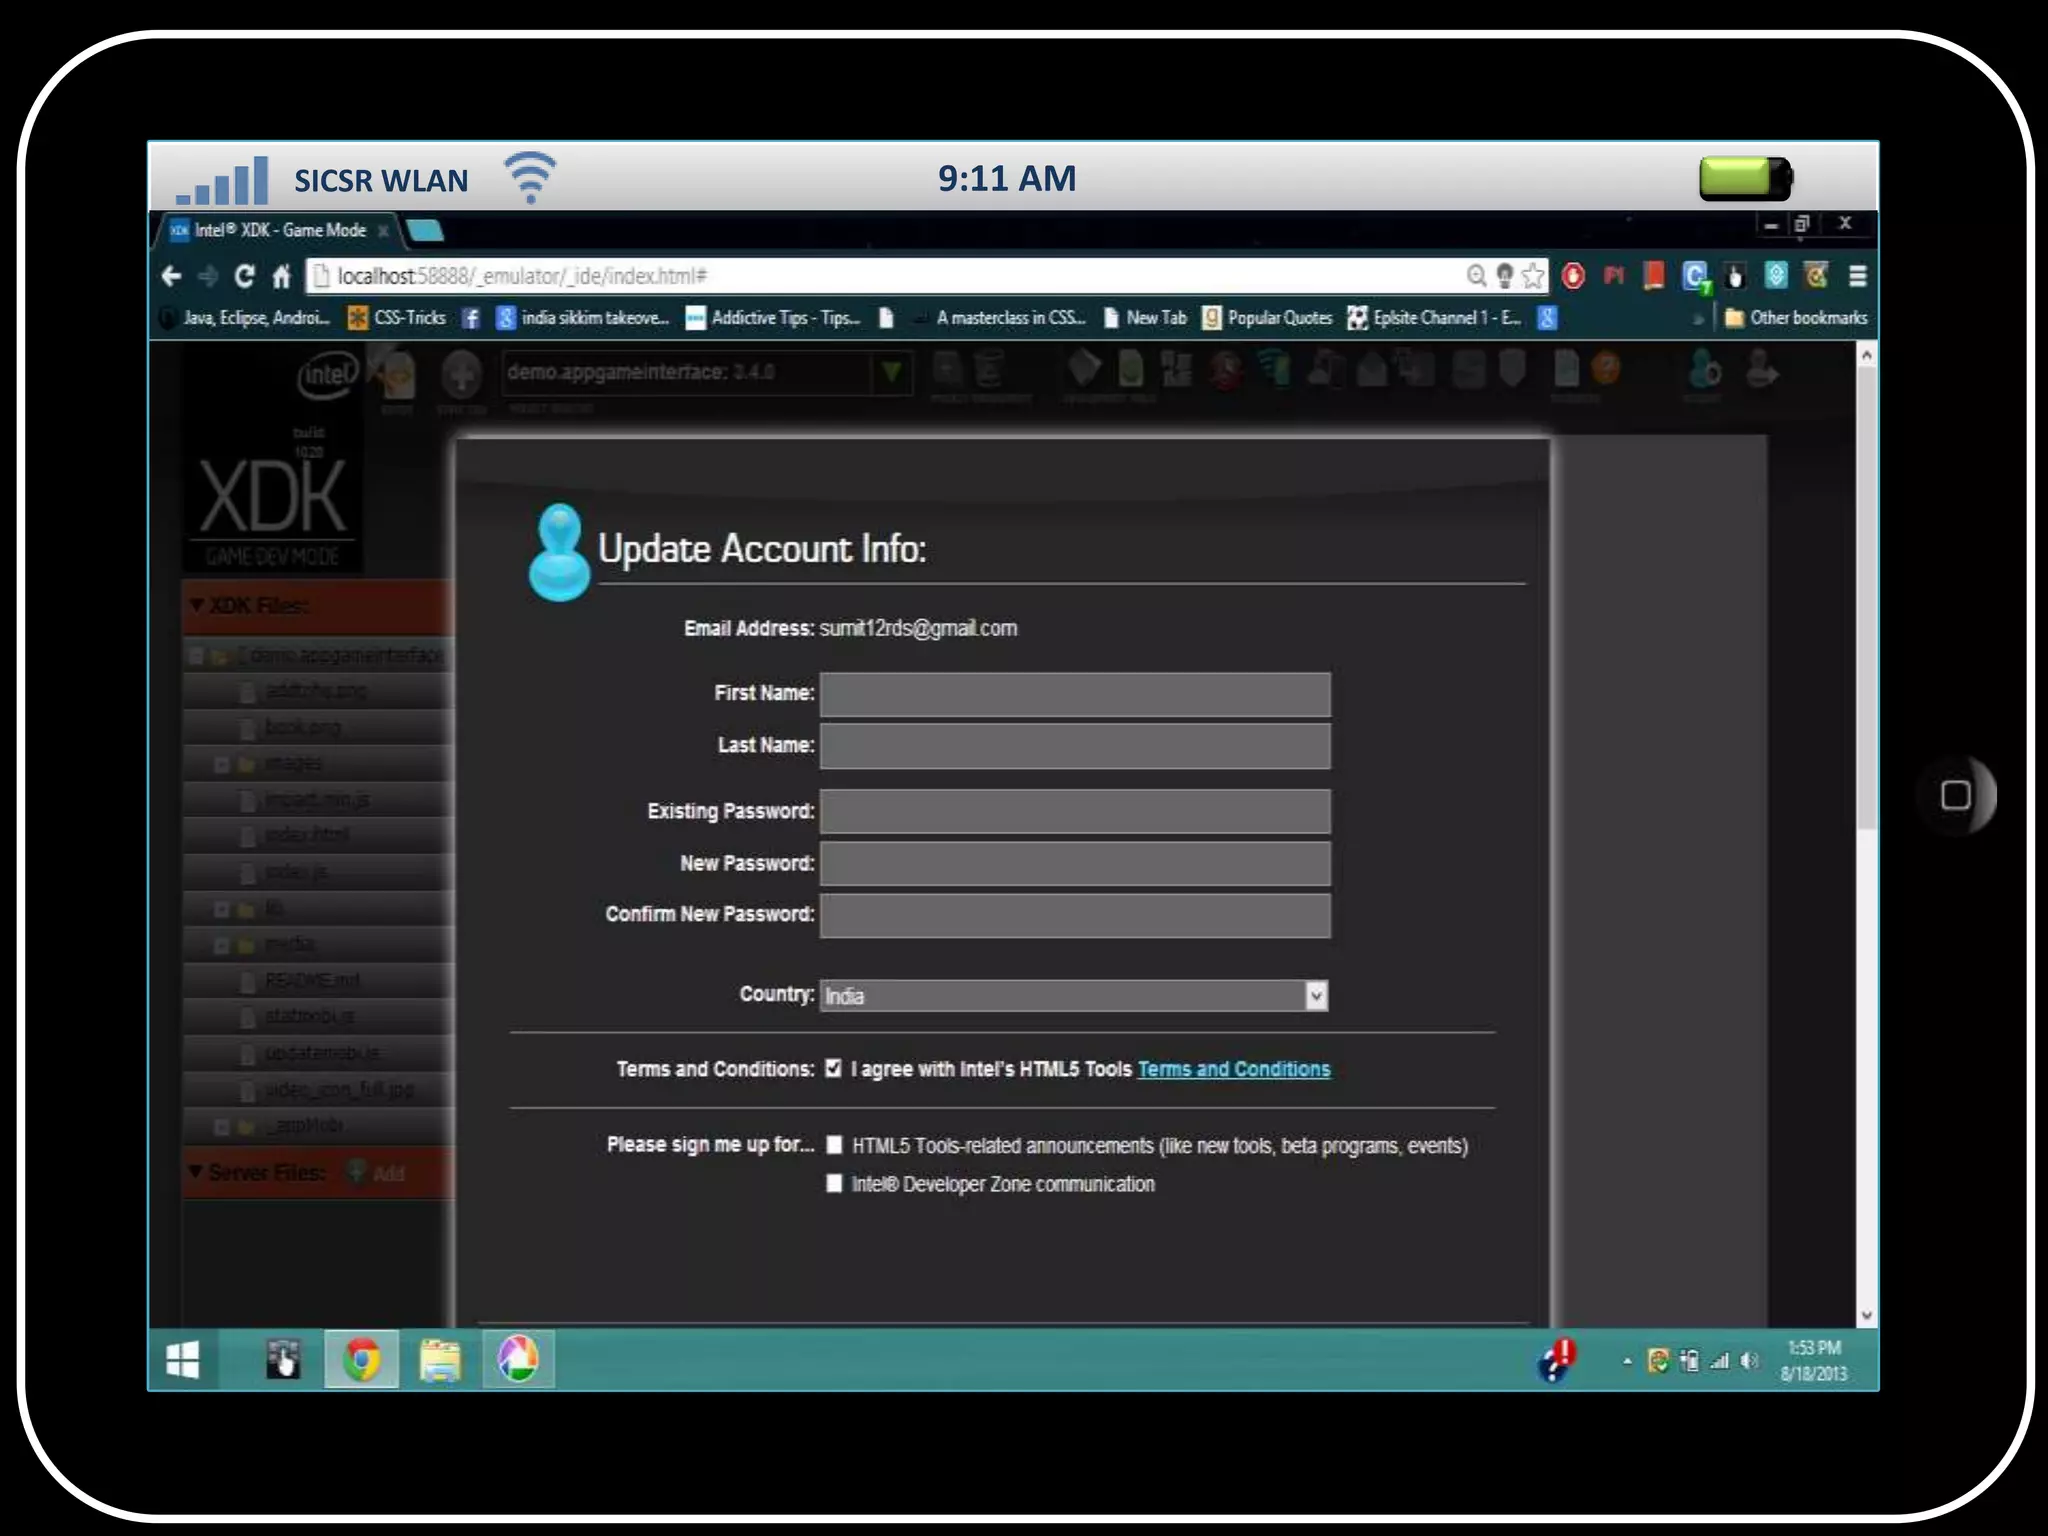Bookmark page with the star icon
The height and width of the screenshot is (1536, 2048).
1533,276
